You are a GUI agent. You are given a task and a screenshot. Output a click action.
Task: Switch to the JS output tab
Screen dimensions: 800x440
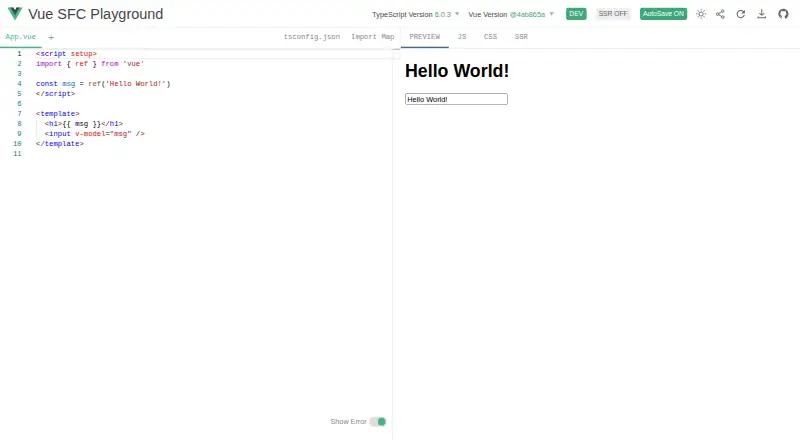click(x=462, y=37)
